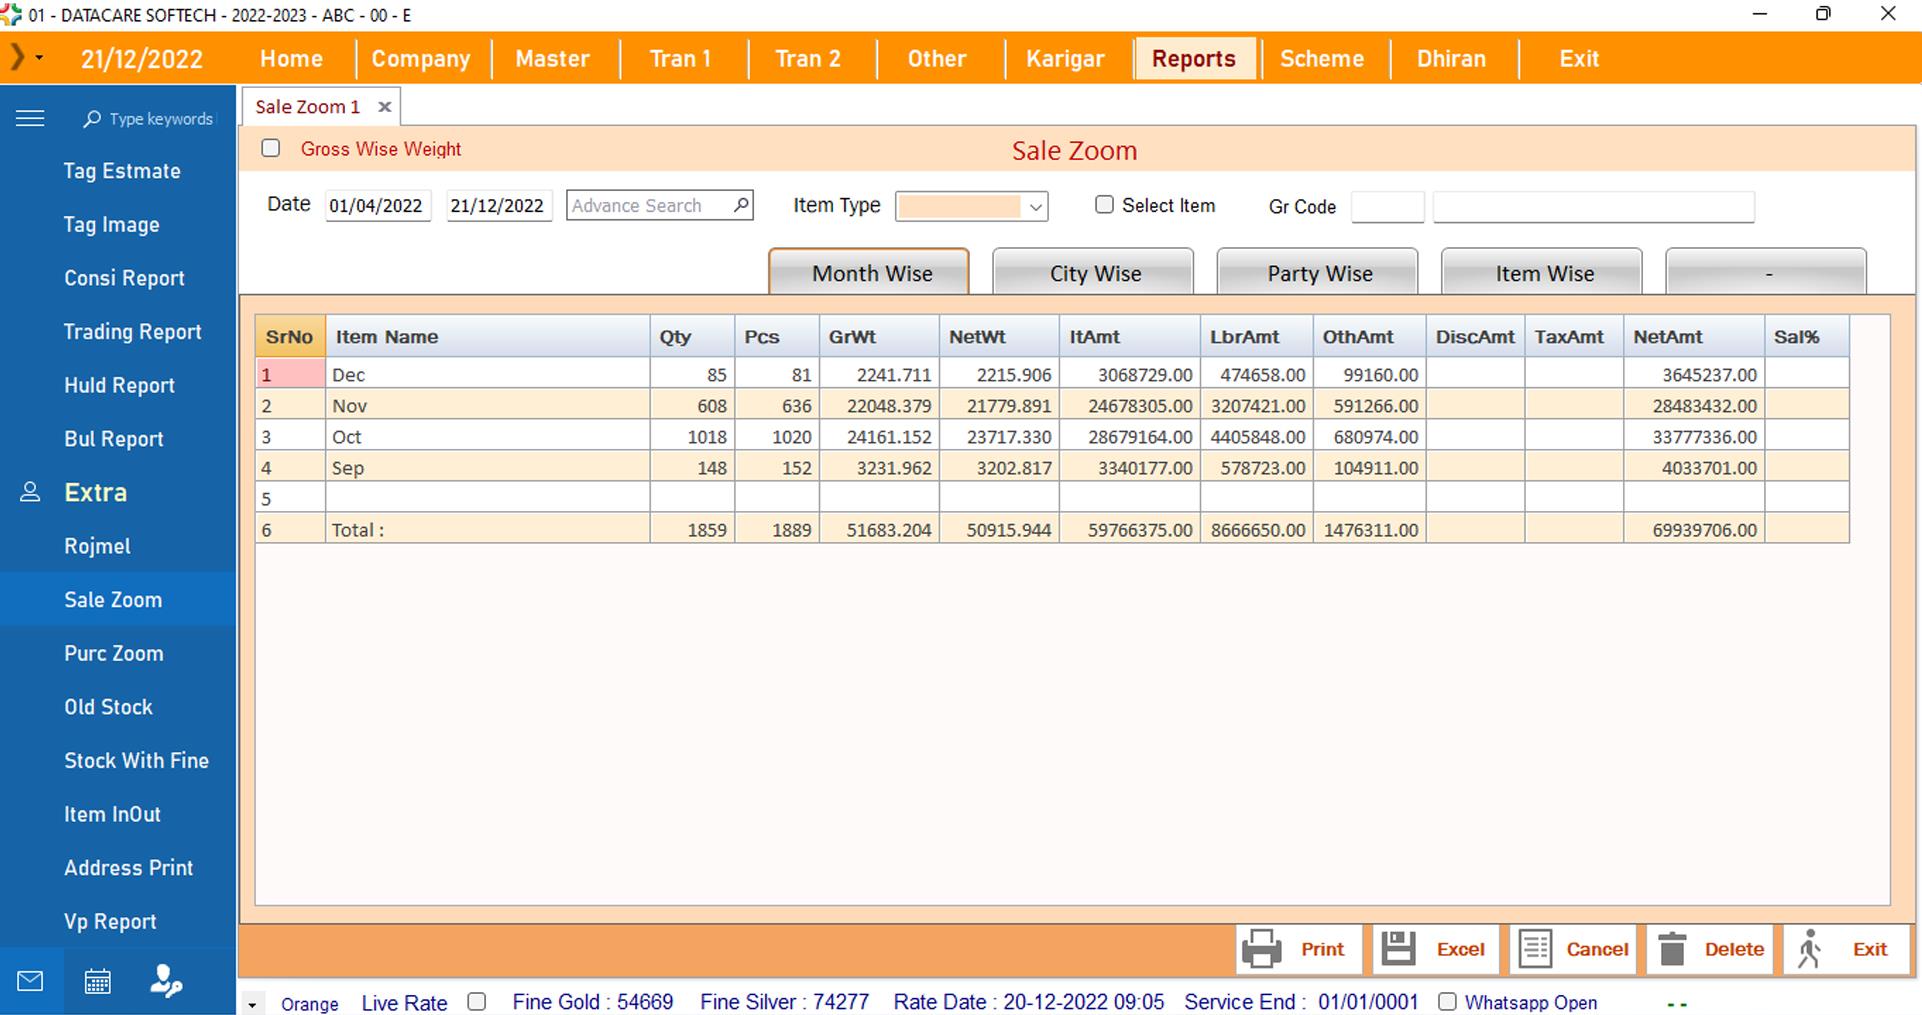Open the arrow dropdown beside the date
Image resolution: width=1922 pixels, height=1015 pixels.
point(39,58)
